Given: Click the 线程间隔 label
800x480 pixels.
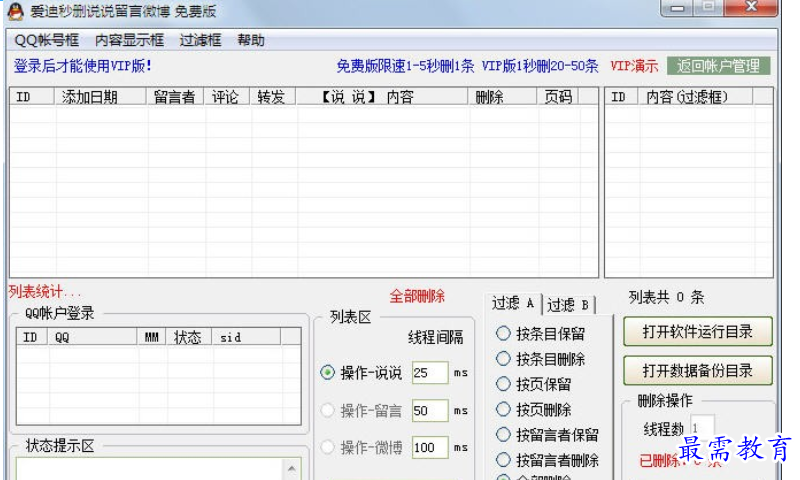Looking at the screenshot, I should tap(435, 337).
